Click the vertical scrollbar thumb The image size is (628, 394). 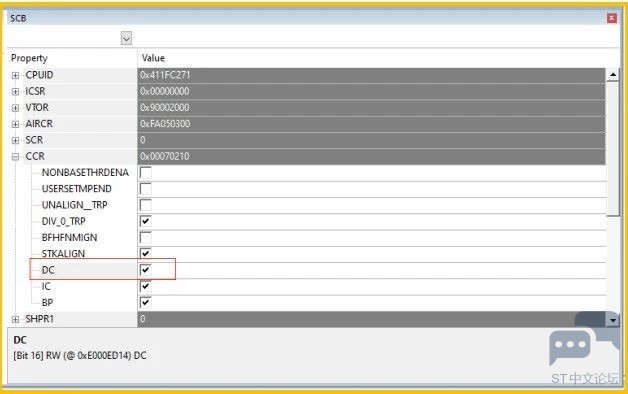point(613,149)
